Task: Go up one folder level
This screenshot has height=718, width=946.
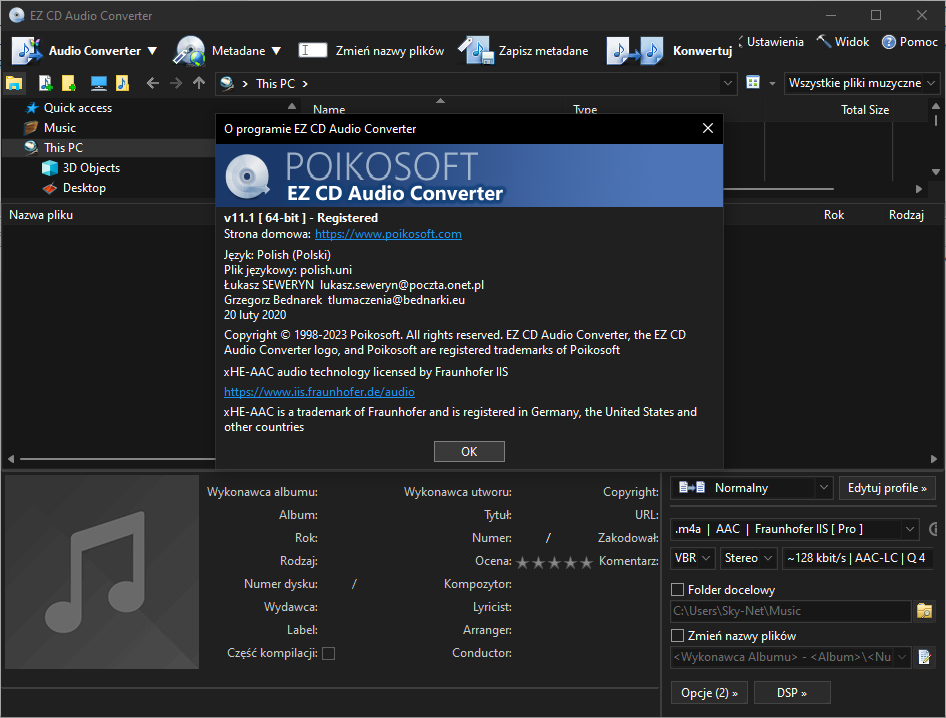Action: [x=199, y=83]
